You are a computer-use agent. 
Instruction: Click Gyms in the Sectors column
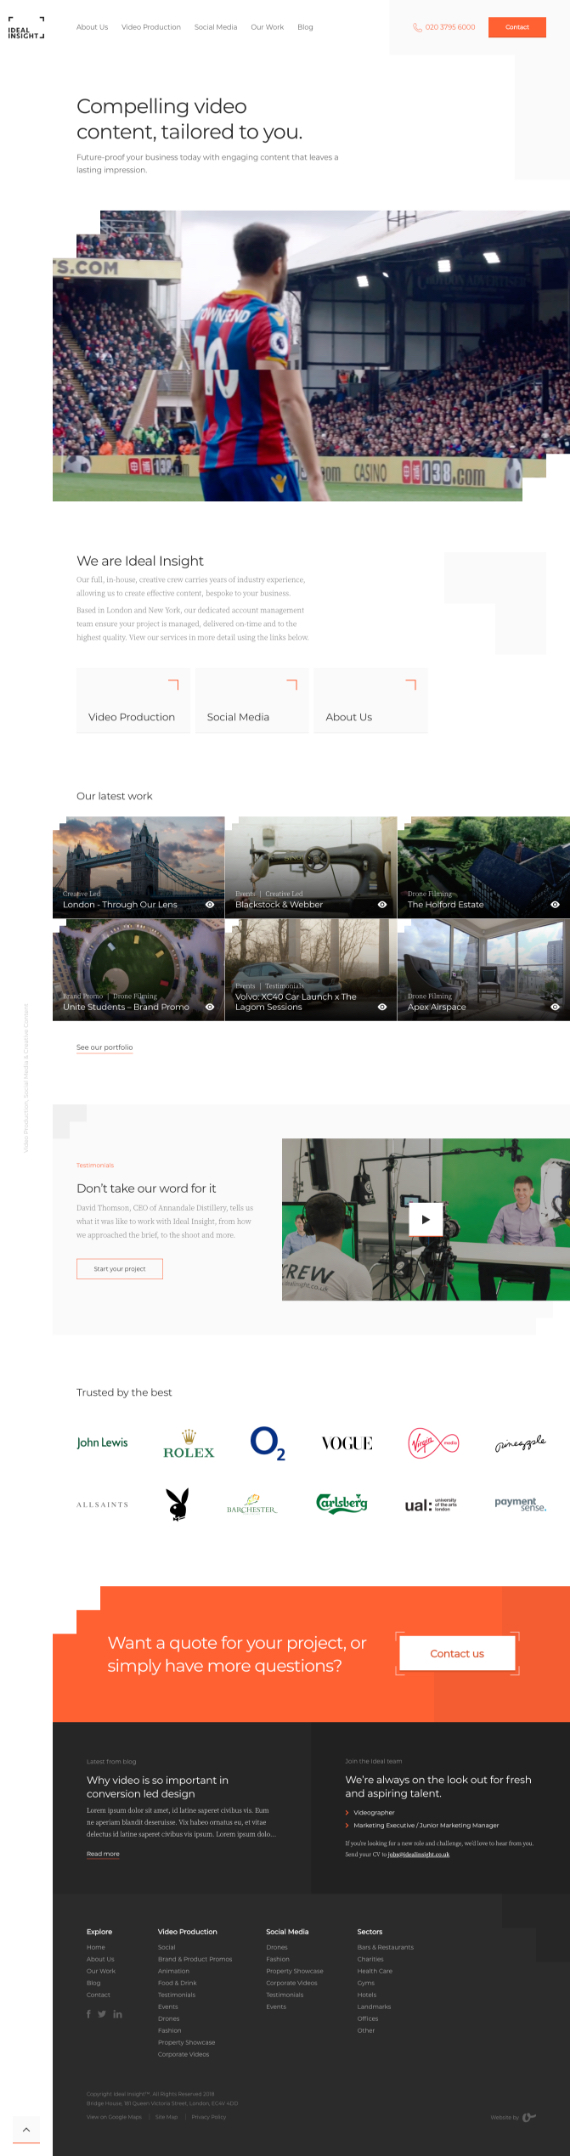click(x=366, y=1982)
